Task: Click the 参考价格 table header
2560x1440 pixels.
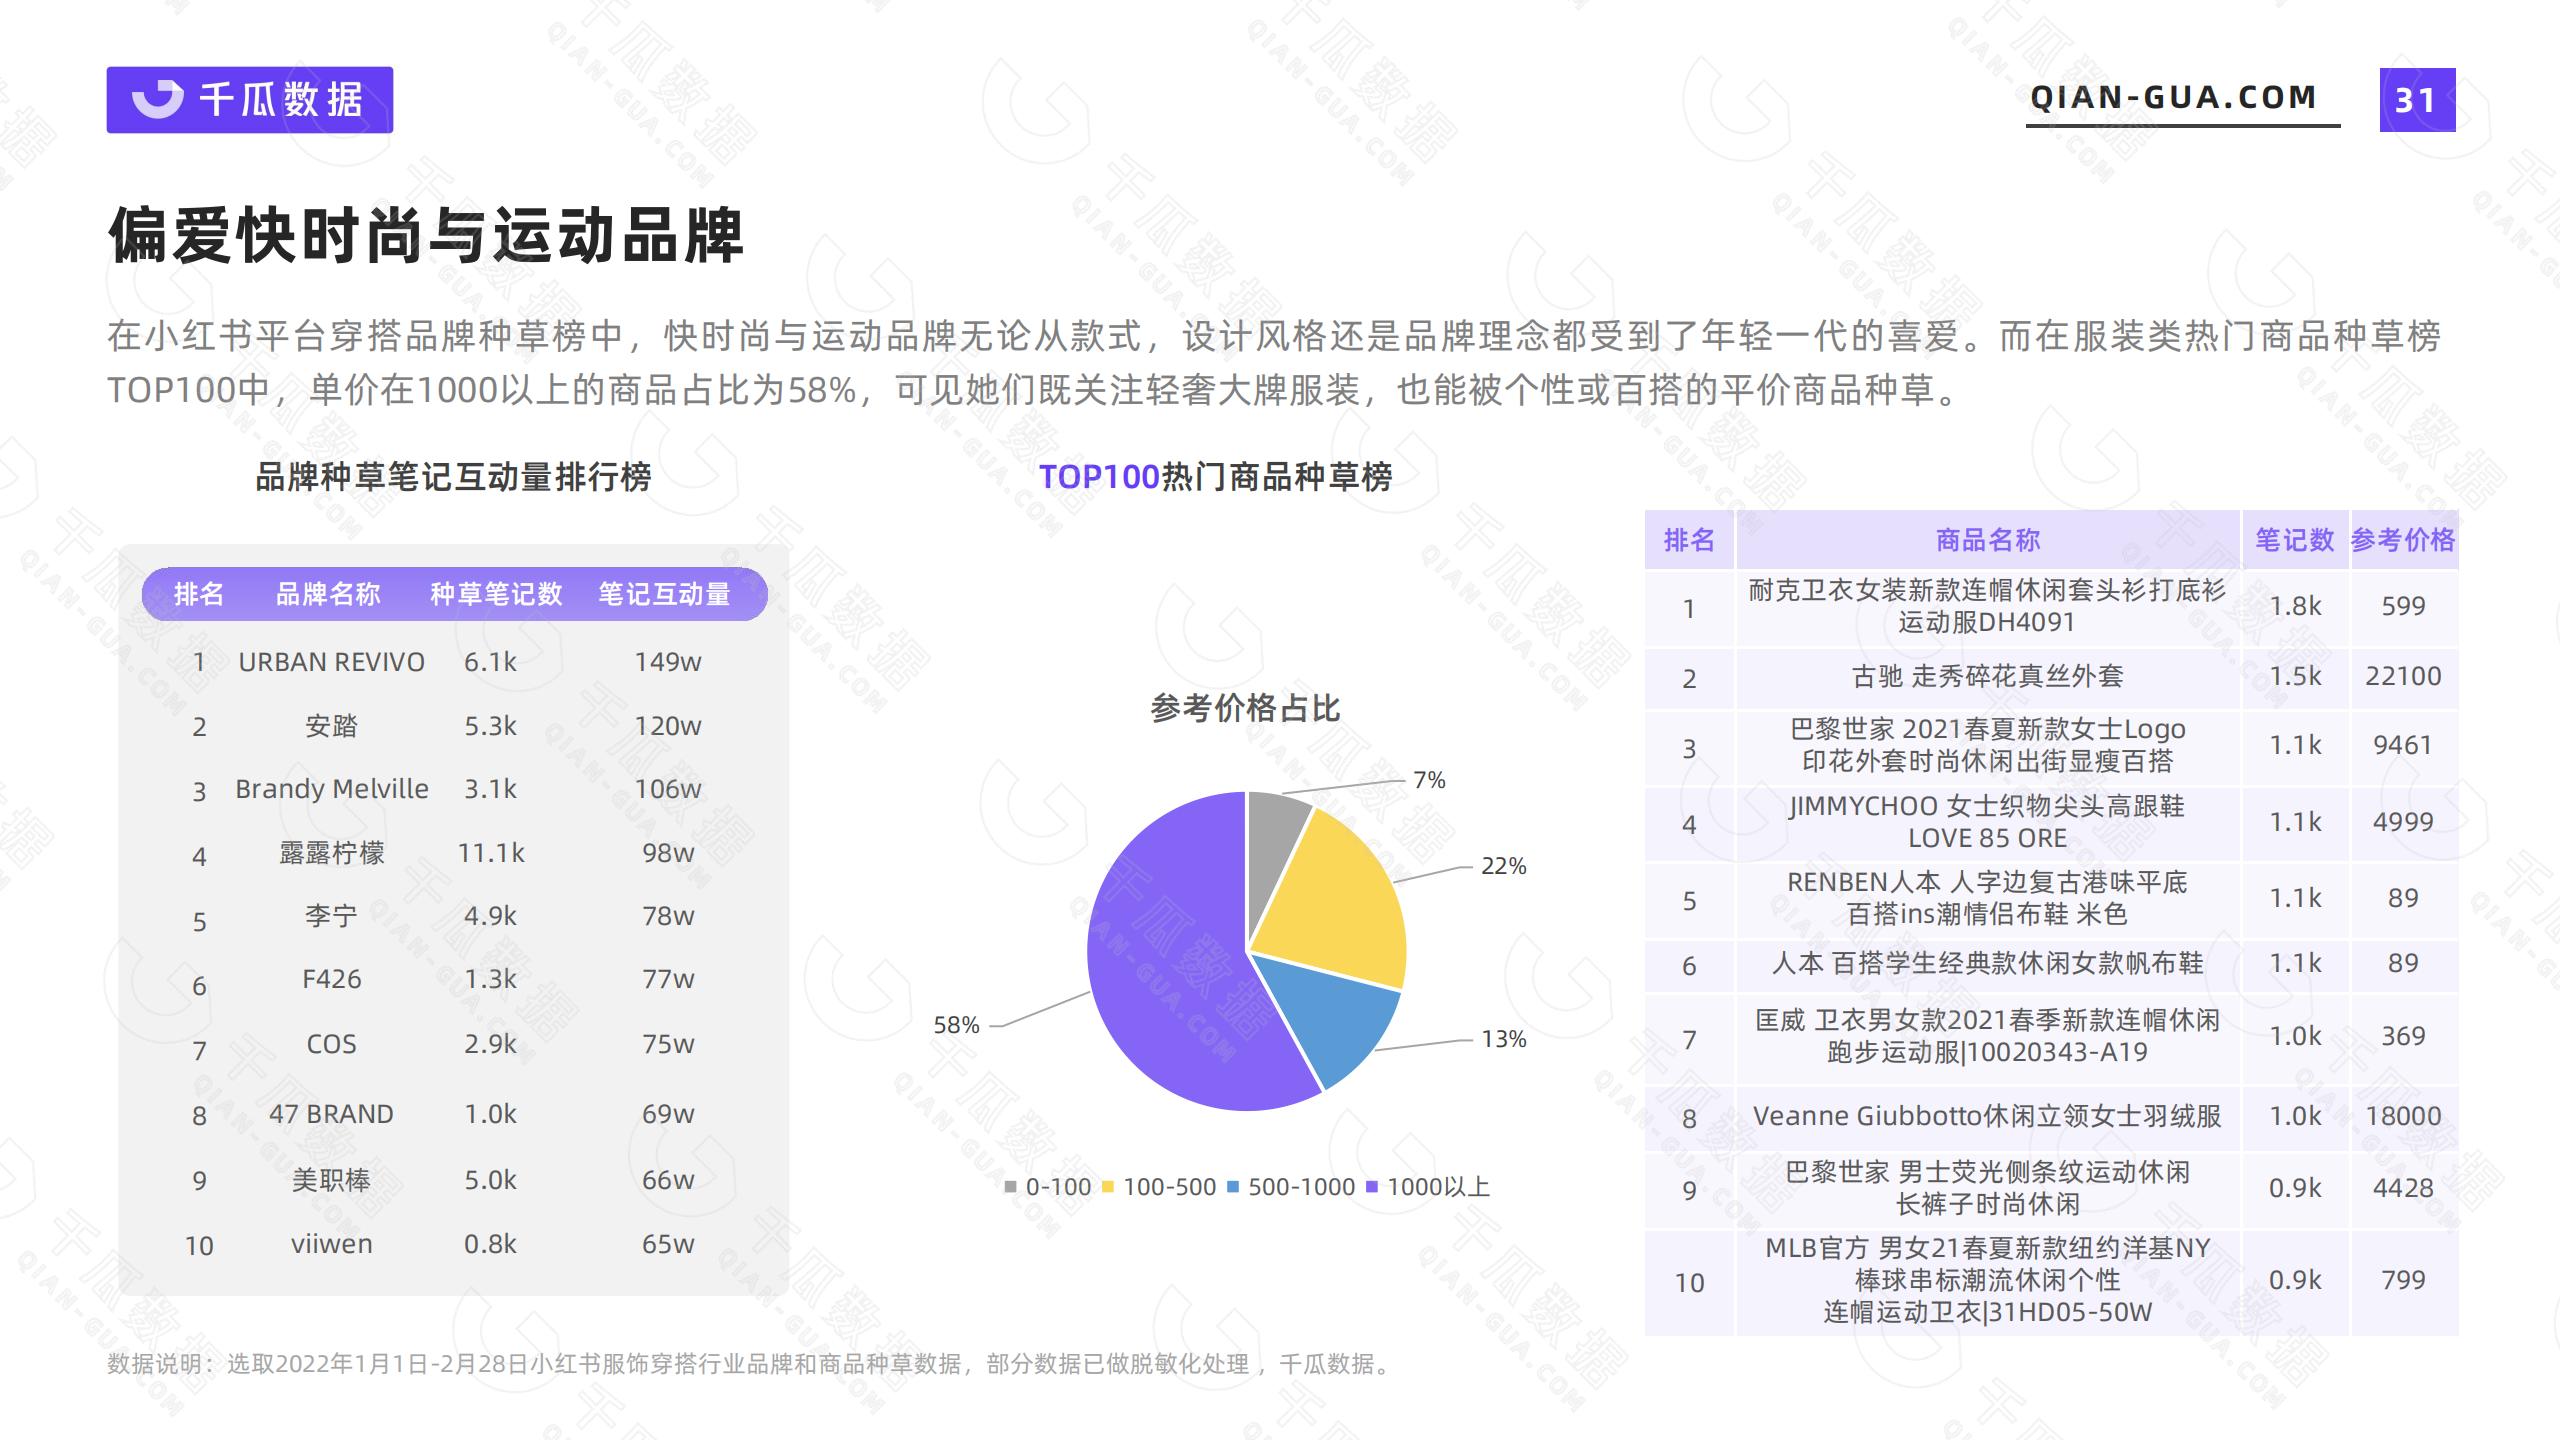Action: point(2402,540)
